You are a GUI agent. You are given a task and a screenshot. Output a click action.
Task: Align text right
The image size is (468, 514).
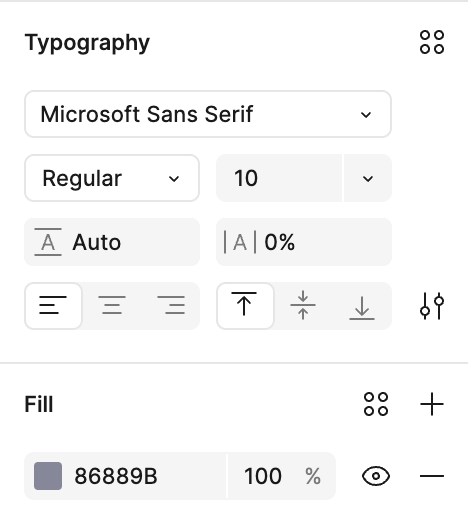[x=171, y=306]
